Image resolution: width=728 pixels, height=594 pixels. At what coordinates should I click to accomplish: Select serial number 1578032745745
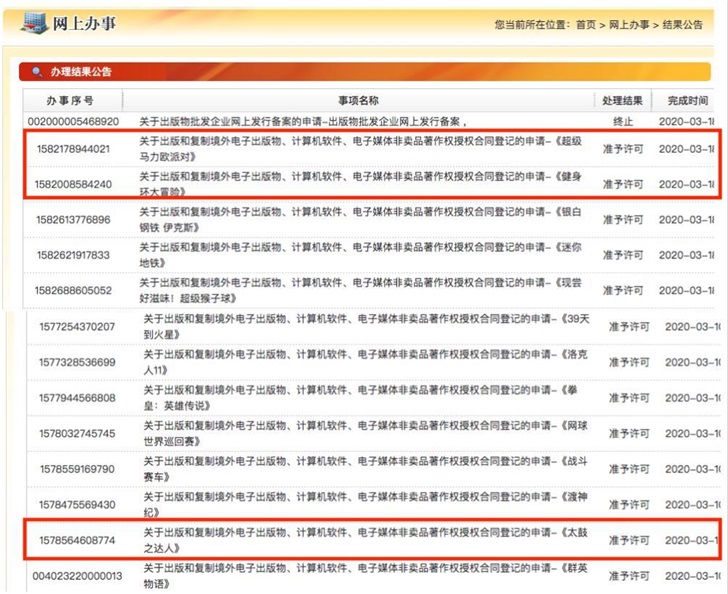(77, 433)
